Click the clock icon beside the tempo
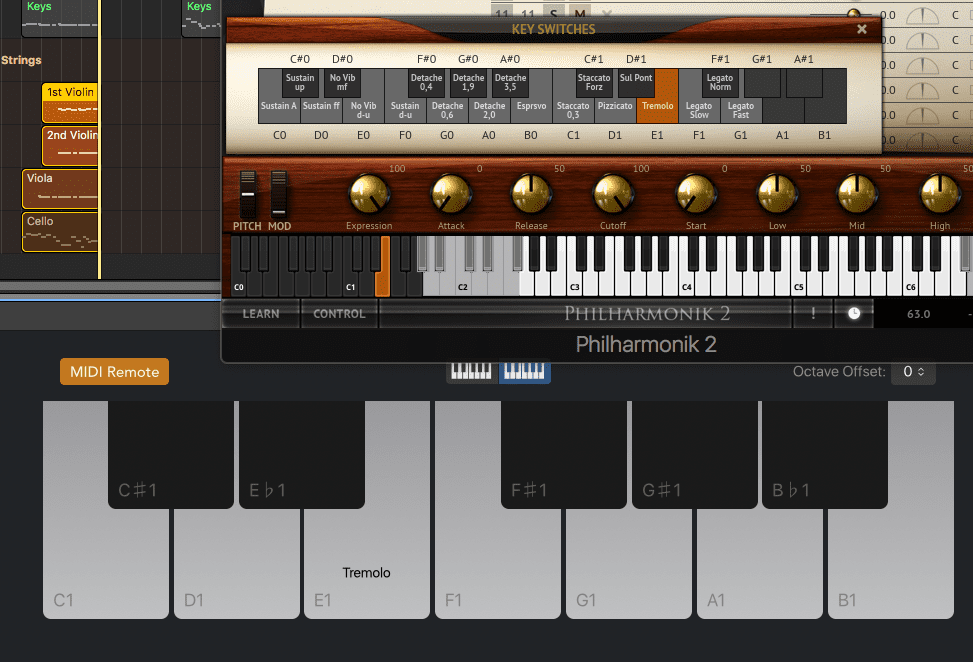This screenshot has height=662, width=973. (854, 313)
